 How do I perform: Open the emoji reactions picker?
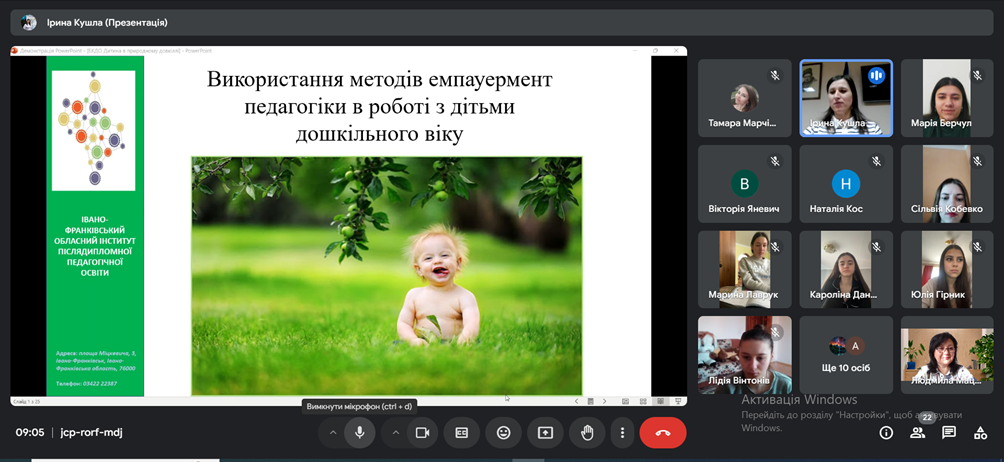[x=504, y=433]
